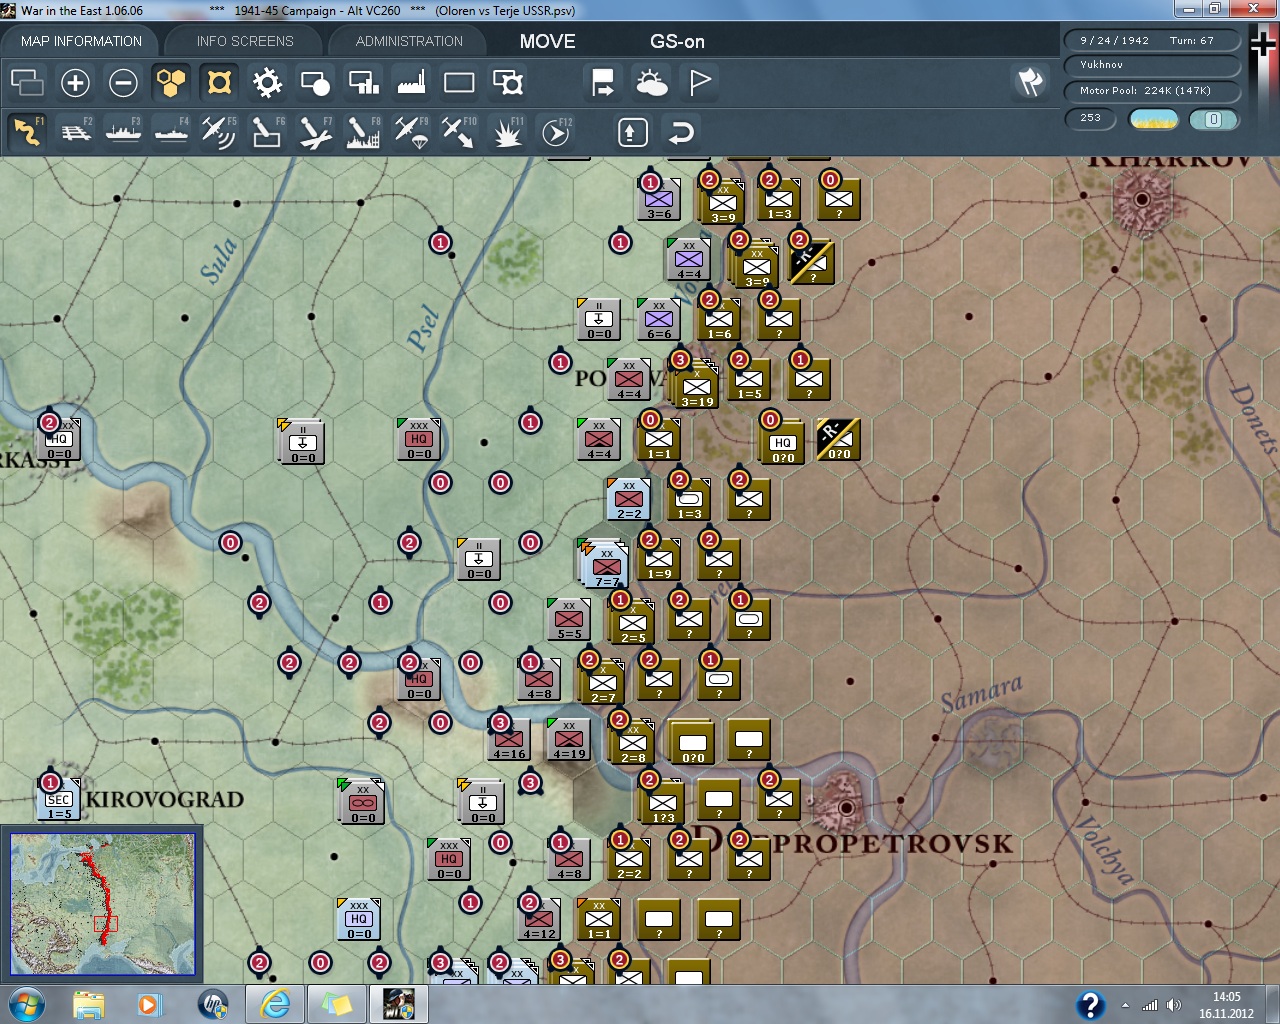Click the air transport parachute icon (F9)
This screenshot has width=1280, height=1024.
[x=411, y=132]
